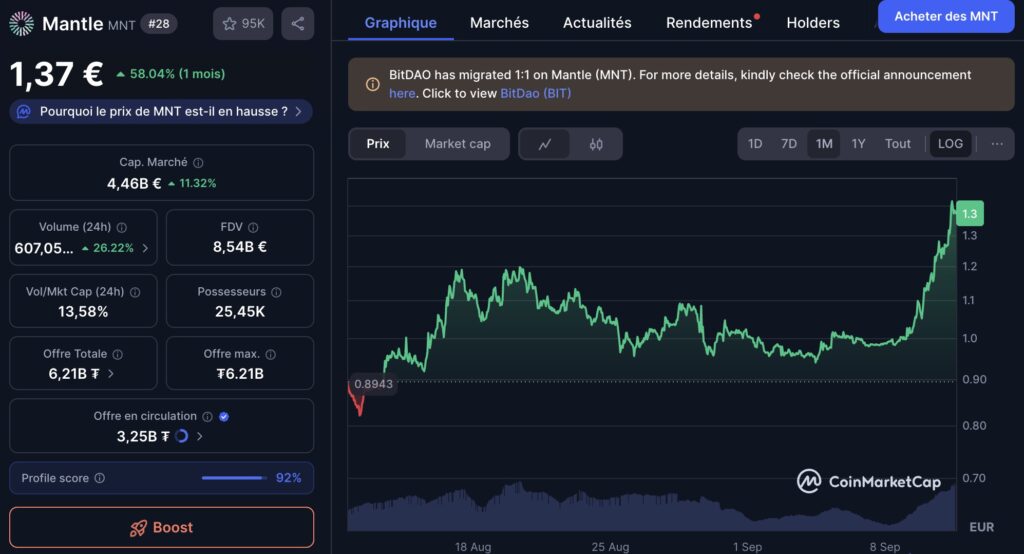The width and height of the screenshot is (1024, 554).
Task: Click the 92% profile score value
Action: (x=288, y=478)
